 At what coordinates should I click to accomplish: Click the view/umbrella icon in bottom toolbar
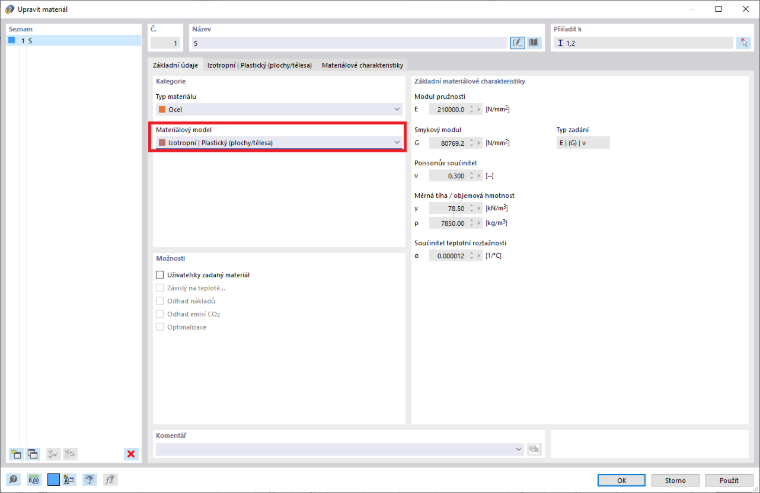click(89, 479)
